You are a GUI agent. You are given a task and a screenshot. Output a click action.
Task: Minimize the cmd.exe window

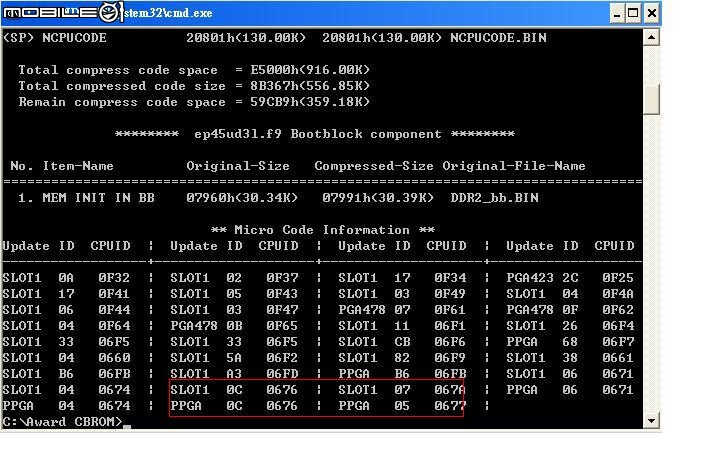point(617,13)
